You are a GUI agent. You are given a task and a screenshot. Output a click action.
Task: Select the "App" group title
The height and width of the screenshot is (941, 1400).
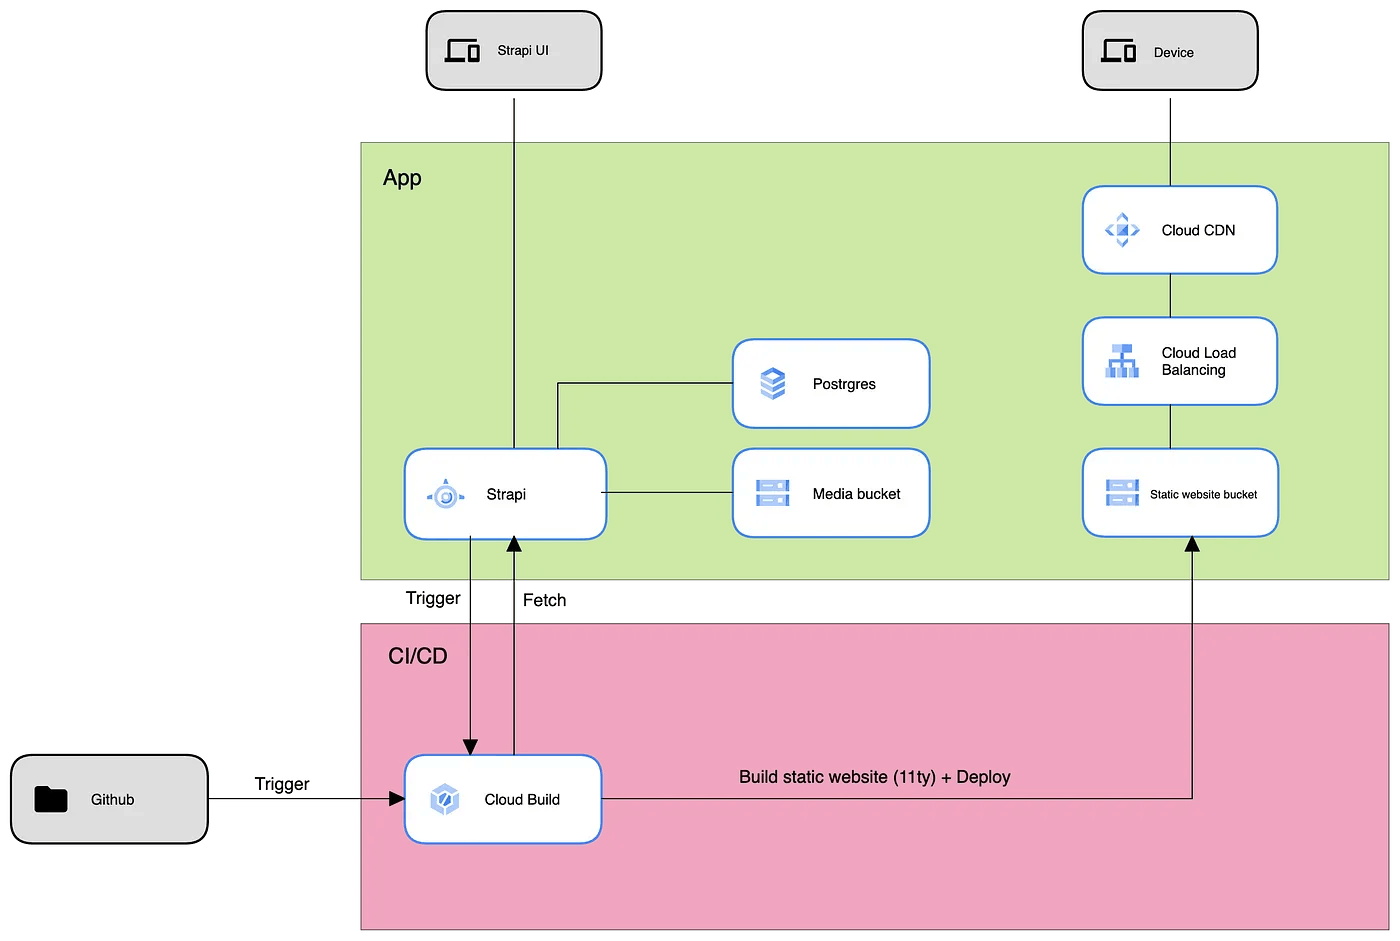coord(402,178)
